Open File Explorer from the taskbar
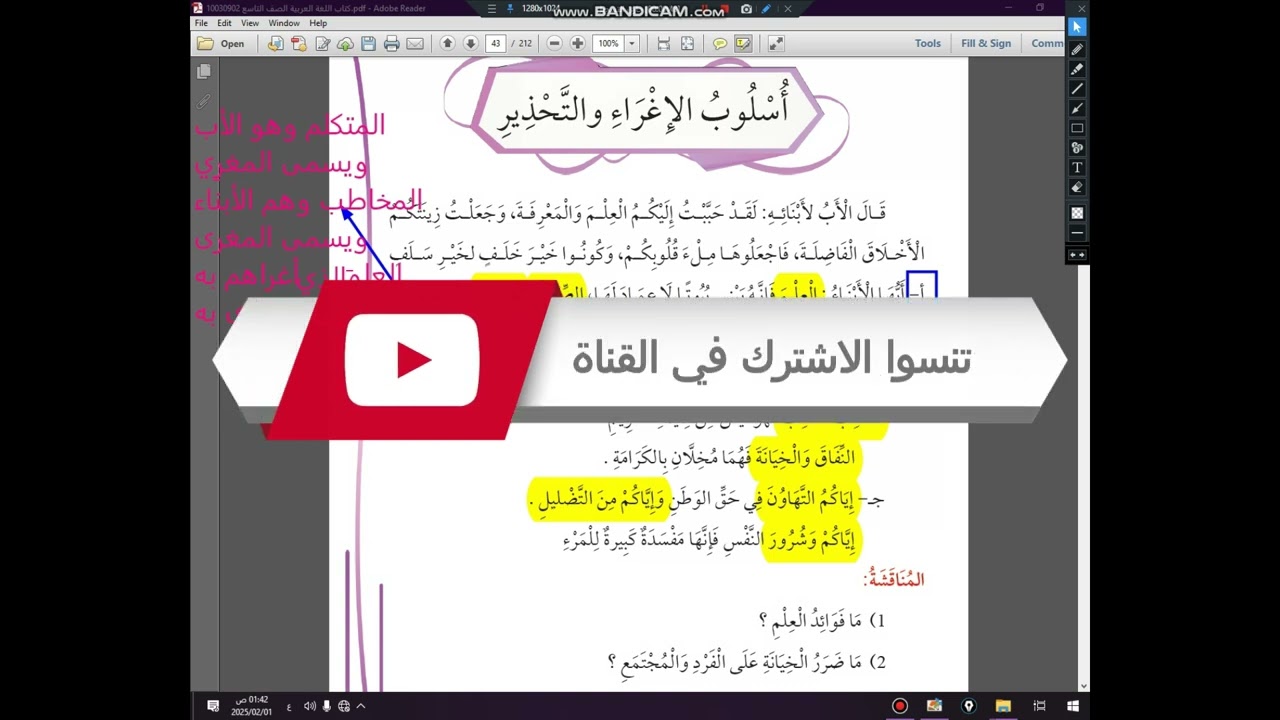Image resolution: width=1280 pixels, height=720 pixels. (x=1003, y=706)
